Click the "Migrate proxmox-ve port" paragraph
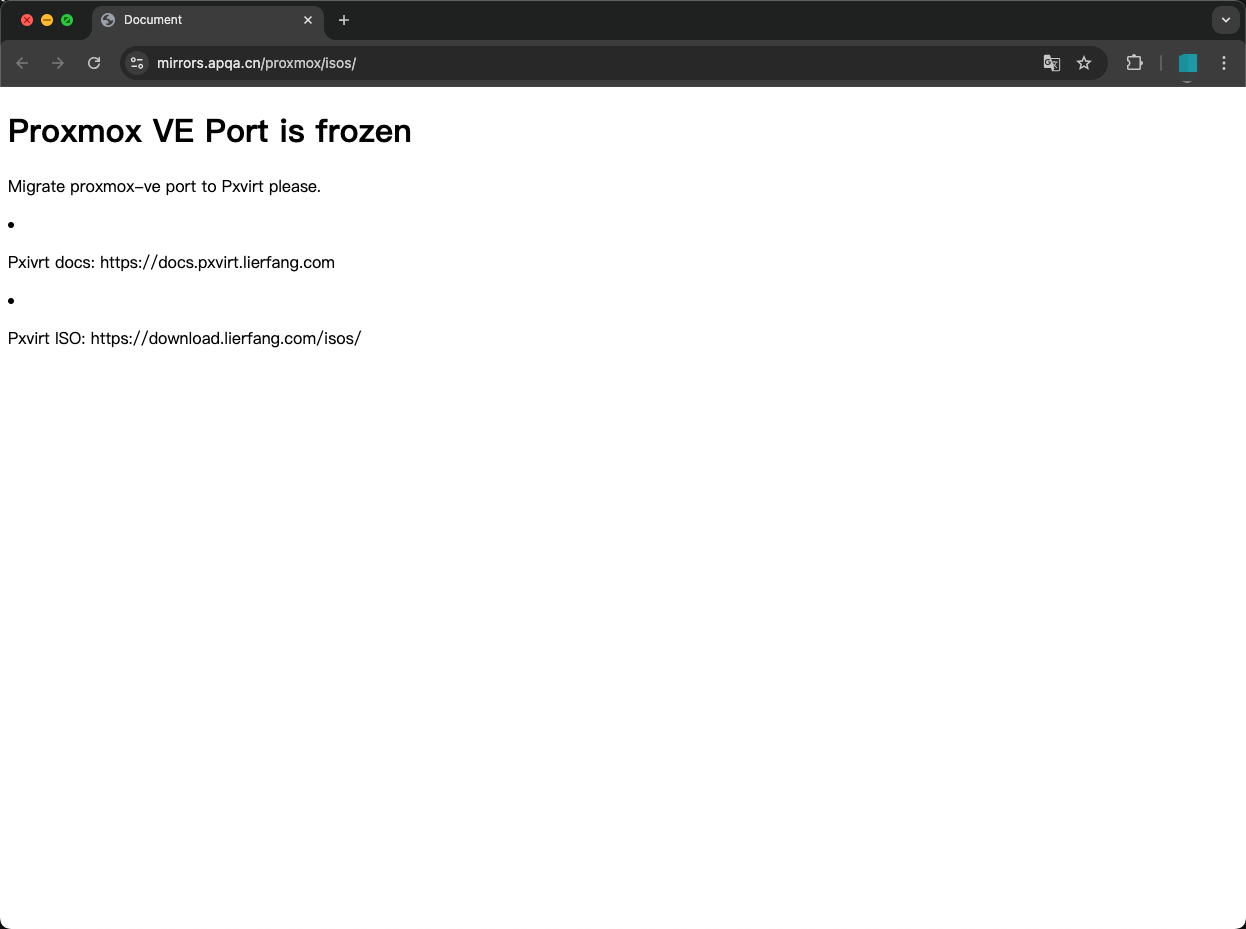The image size is (1246, 929). (164, 186)
